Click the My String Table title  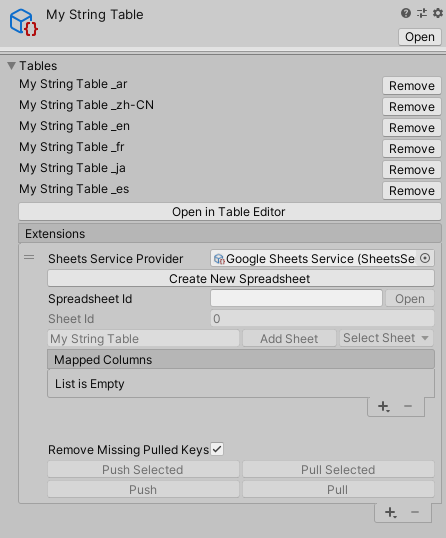(x=95, y=15)
